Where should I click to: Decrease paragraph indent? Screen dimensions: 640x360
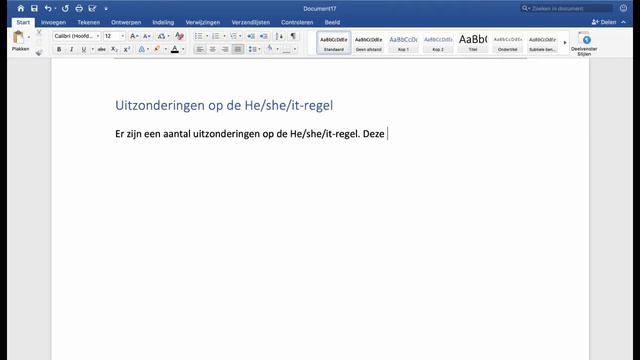pos(251,36)
